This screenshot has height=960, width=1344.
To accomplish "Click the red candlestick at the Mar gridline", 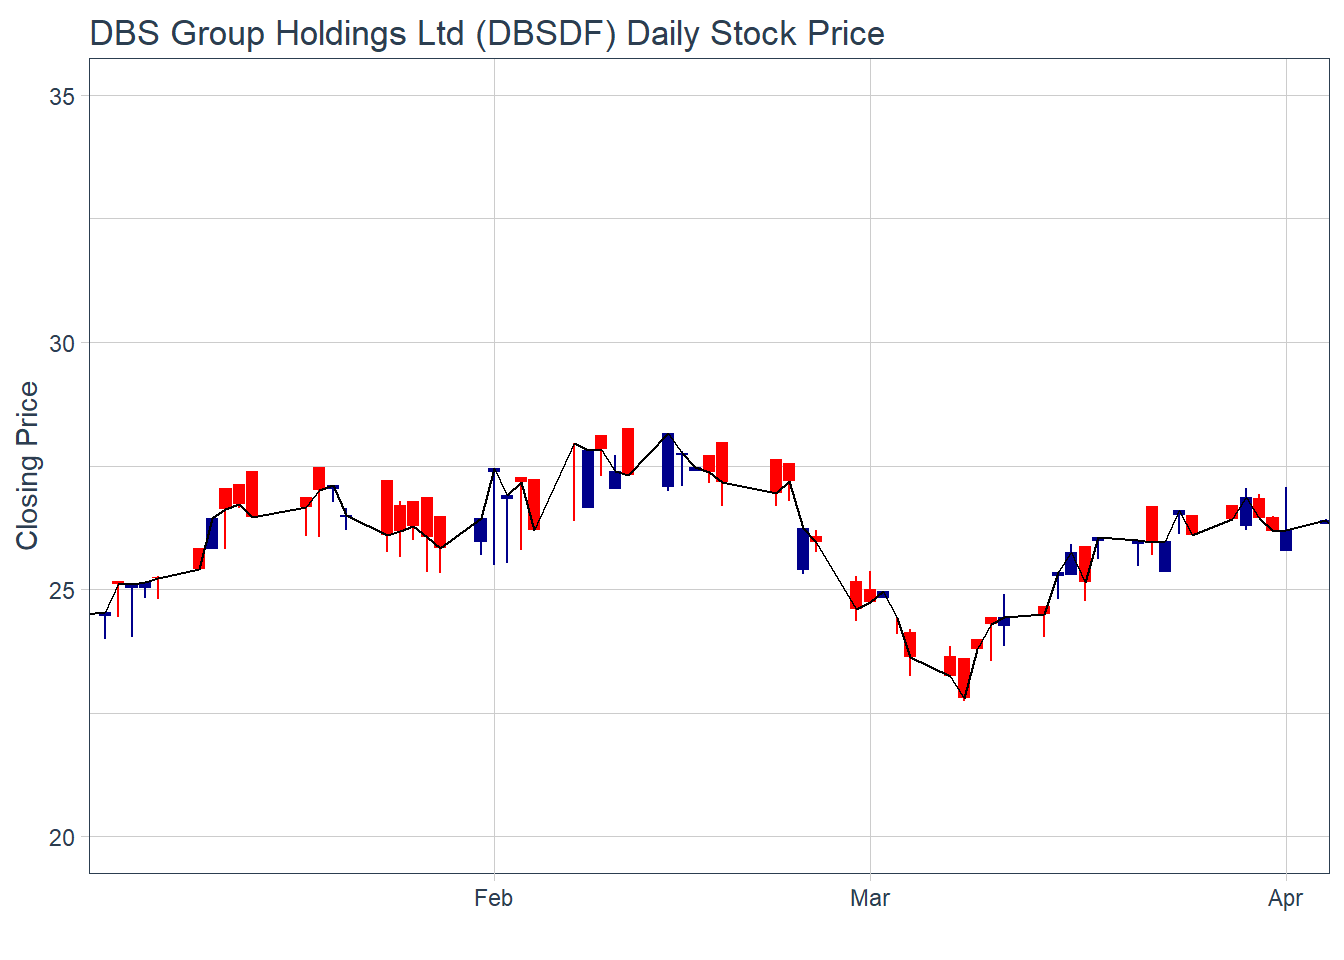I will point(870,595).
